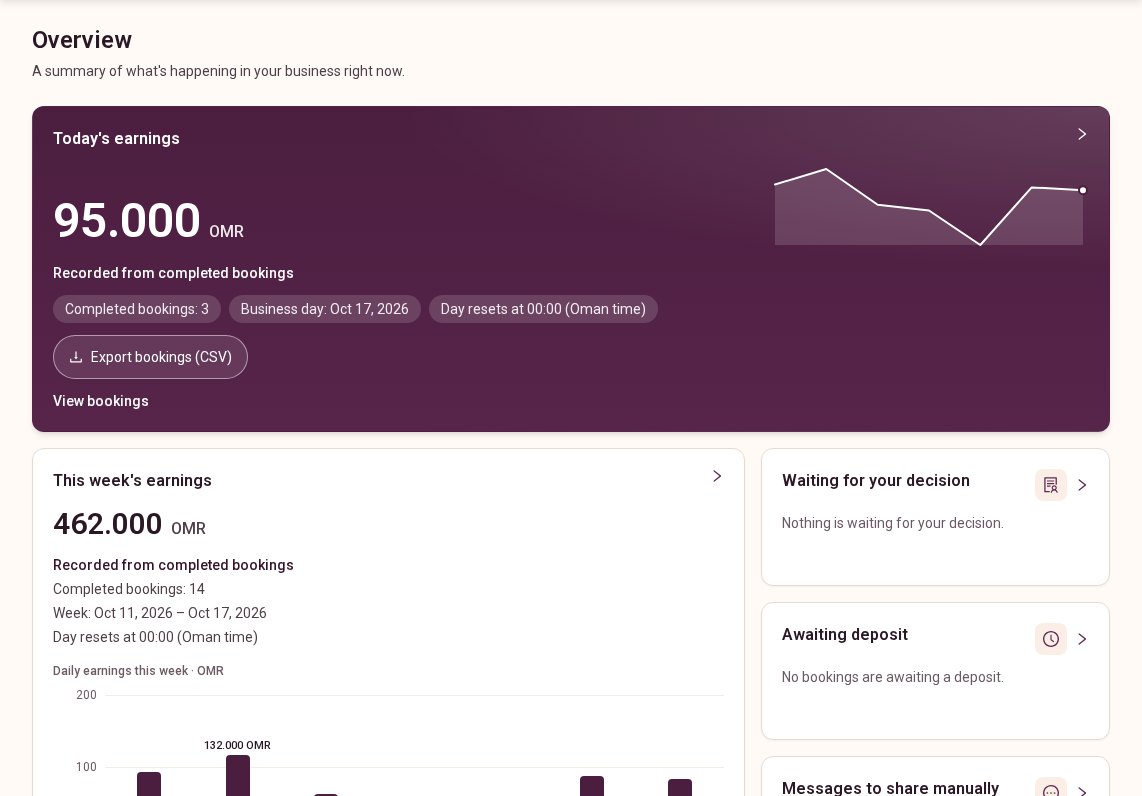Viewport: 1142px width, 796px height.
Task: Click This week's earnings card title
Action: 133,481
